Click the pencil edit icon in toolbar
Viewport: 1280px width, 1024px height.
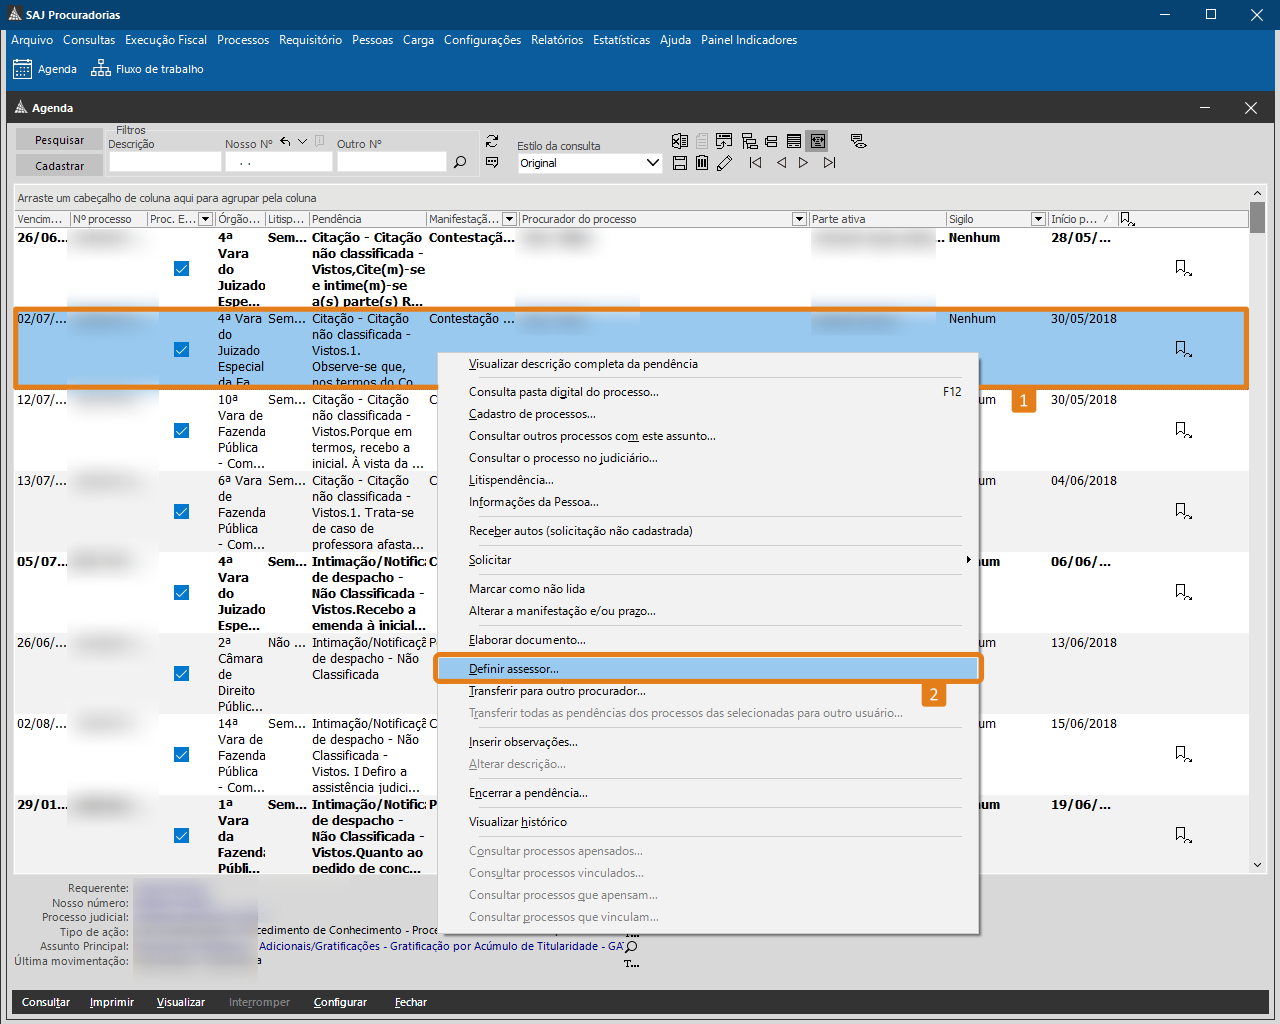(724, 162)
